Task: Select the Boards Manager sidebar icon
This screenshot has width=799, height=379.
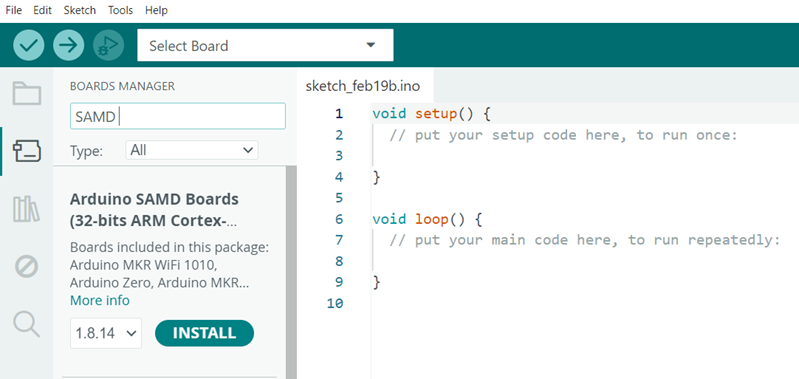Action: [26, 151]
